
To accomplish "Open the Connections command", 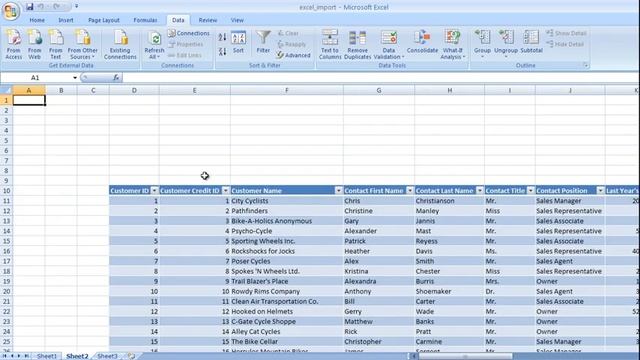I will pos(189,33).
